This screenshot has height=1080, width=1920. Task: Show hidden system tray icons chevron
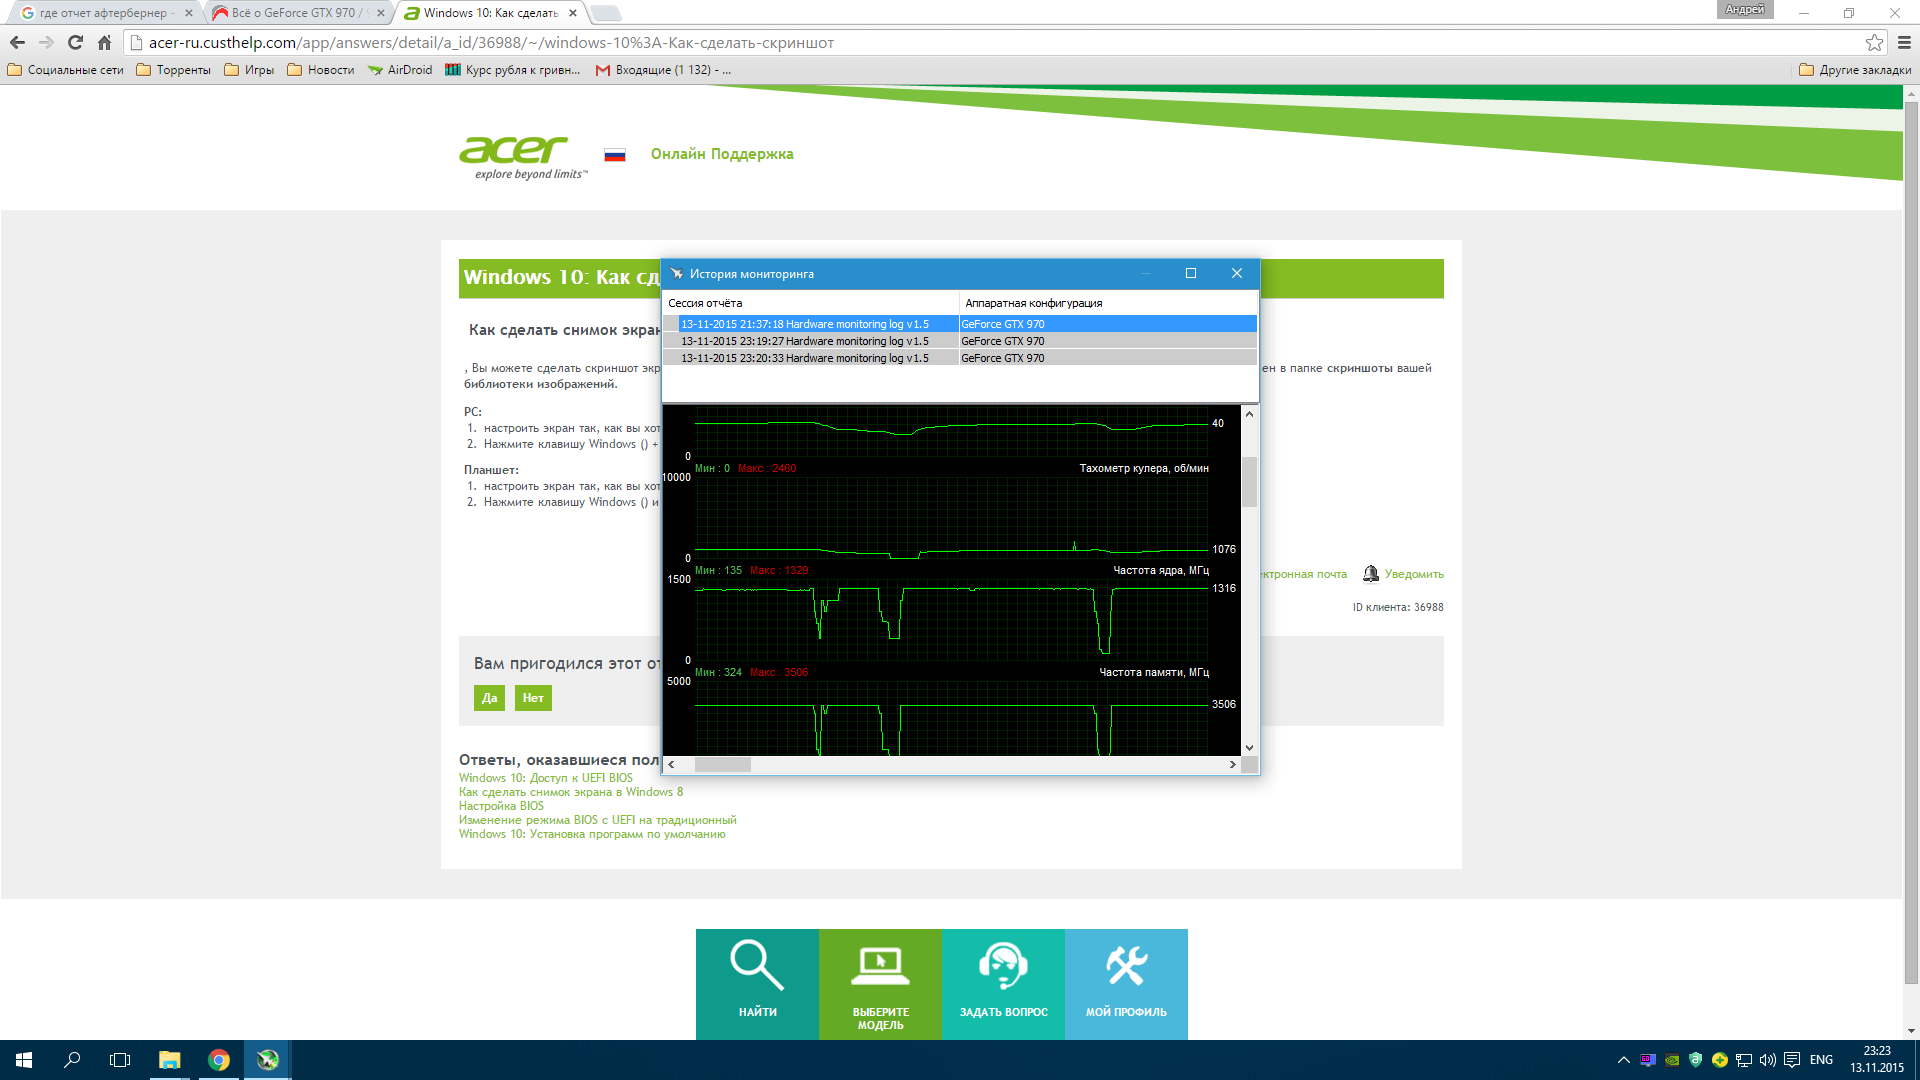coord(1623,1060)
